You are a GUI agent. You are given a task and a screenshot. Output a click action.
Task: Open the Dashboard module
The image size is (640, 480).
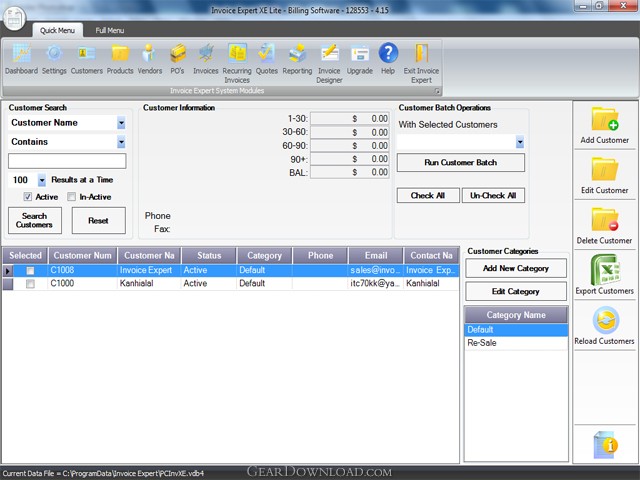pos(21,59)
